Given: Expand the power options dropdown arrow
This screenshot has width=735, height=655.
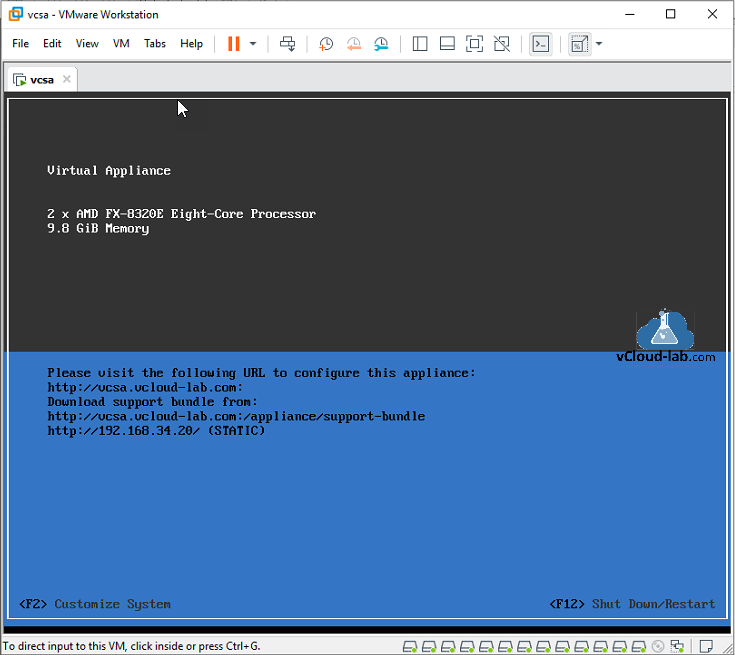Looking at the screenshot, I should [x=253, y=44].
